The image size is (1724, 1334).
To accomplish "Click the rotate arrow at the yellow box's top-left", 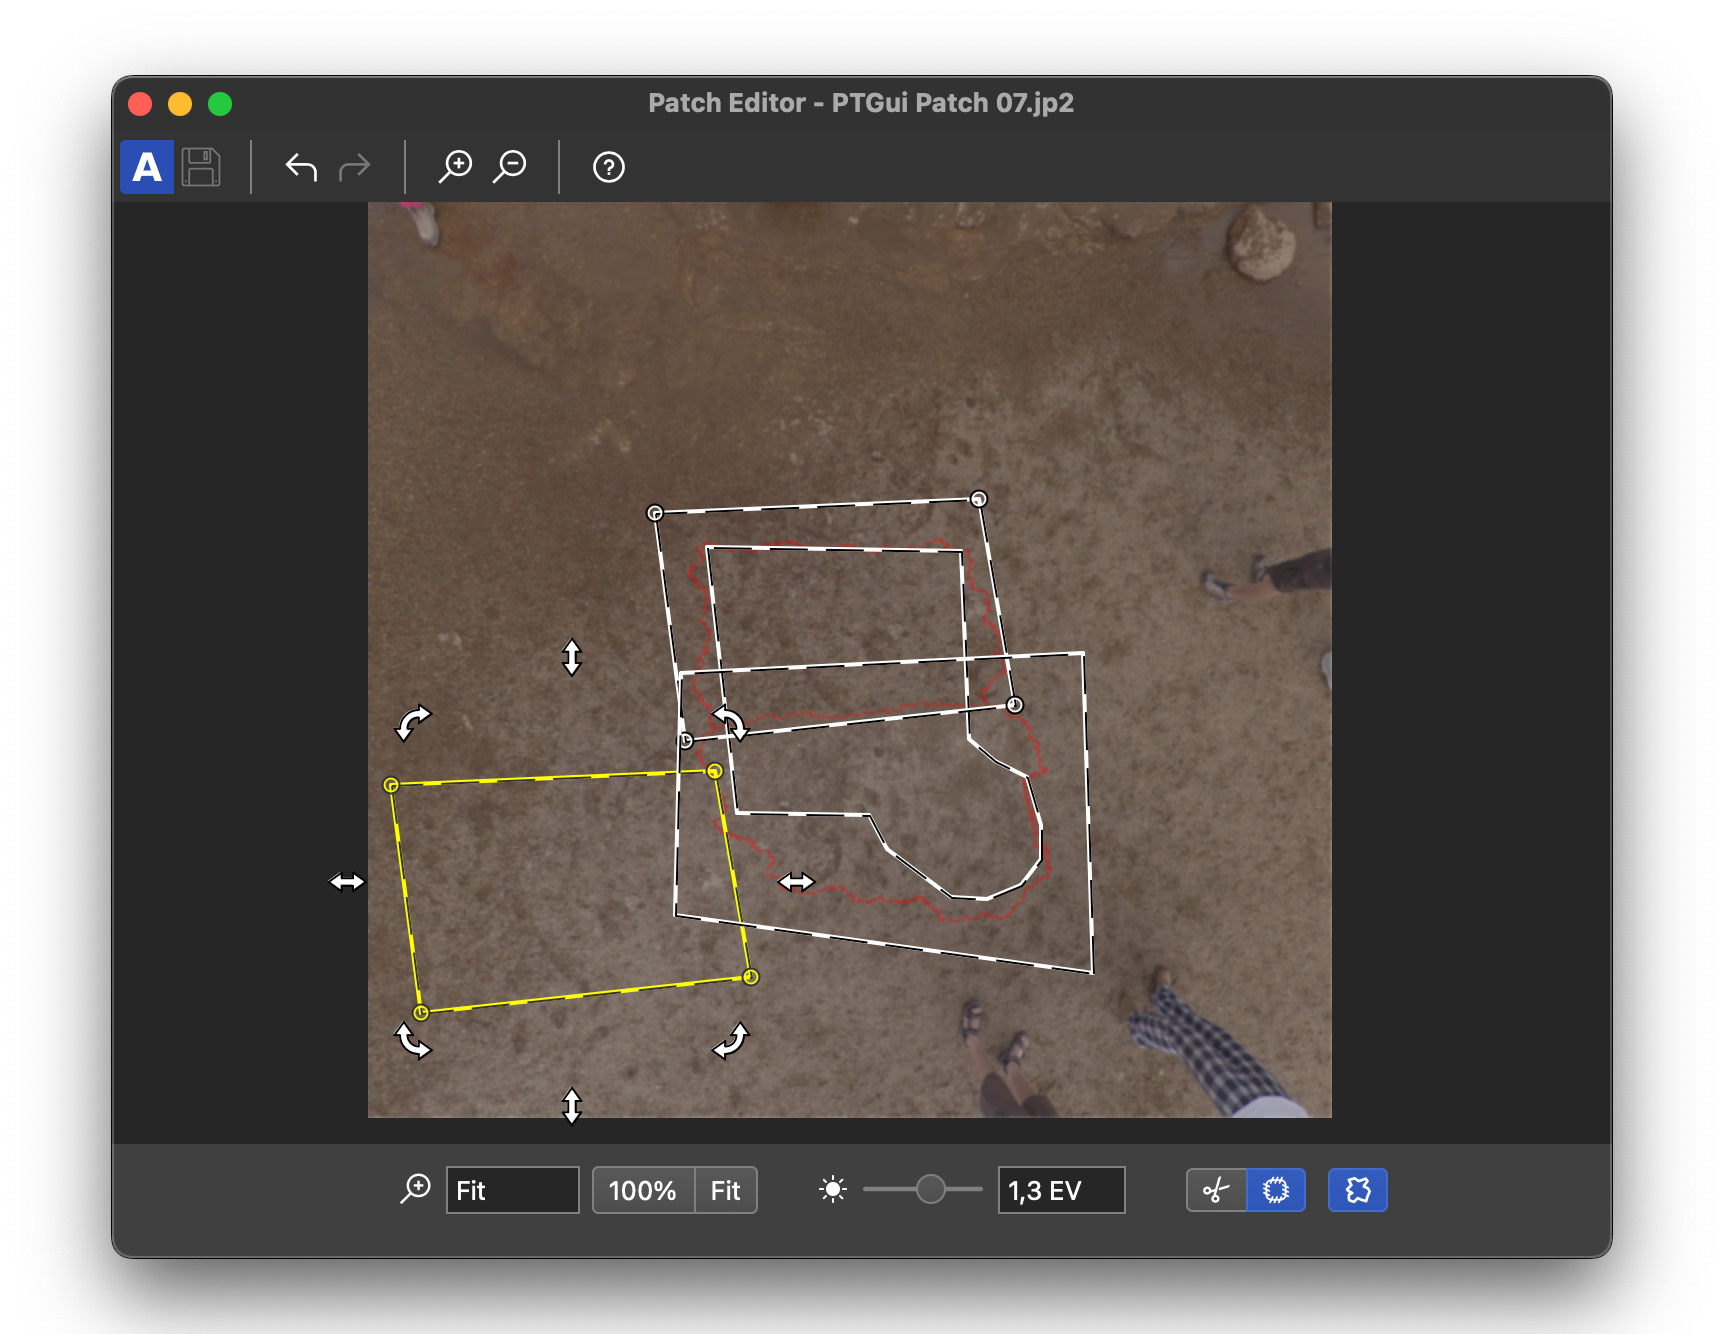I will pyautogui.click(x=413, y=723).
